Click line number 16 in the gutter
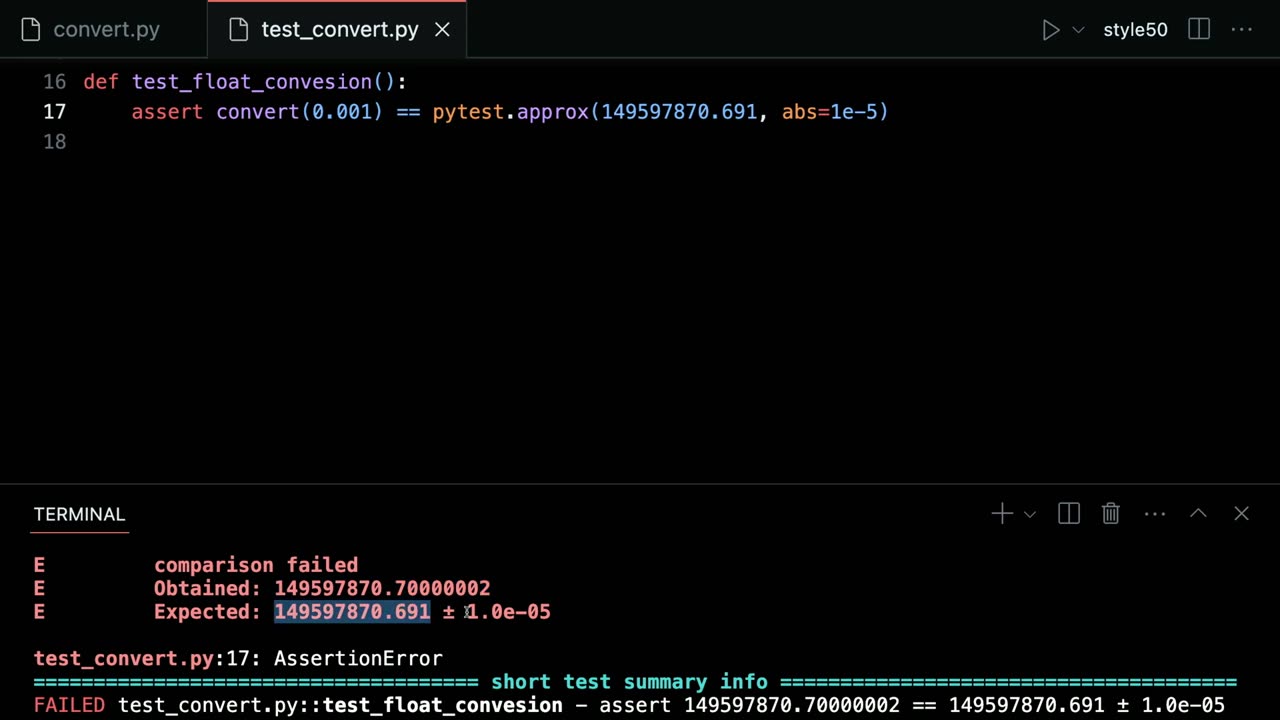Screen dimensions: 1280x720 tap(54, 82)
